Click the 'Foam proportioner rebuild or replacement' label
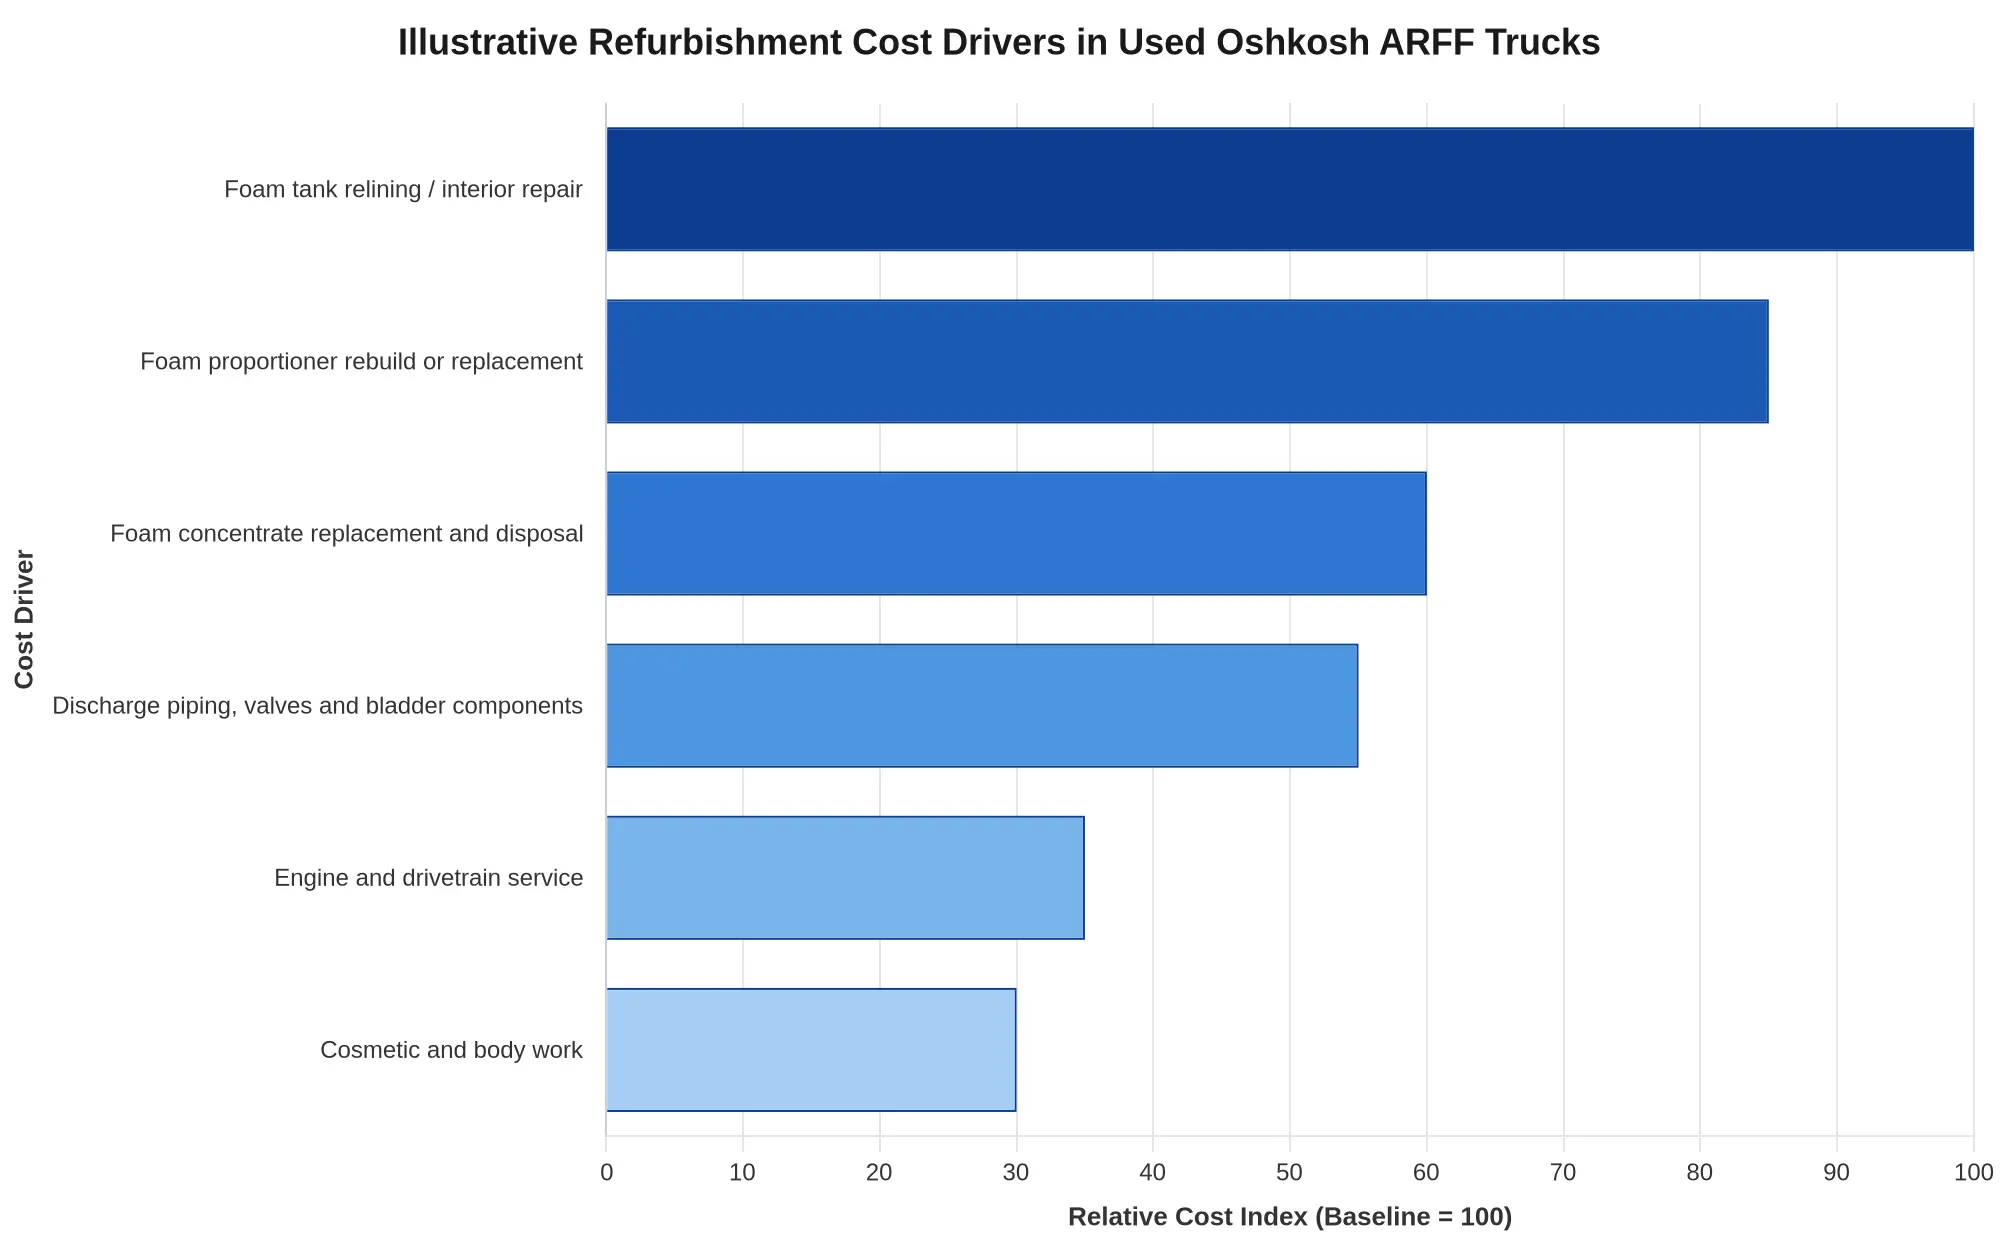2000x1240 pixels. [x=361, y=361]
